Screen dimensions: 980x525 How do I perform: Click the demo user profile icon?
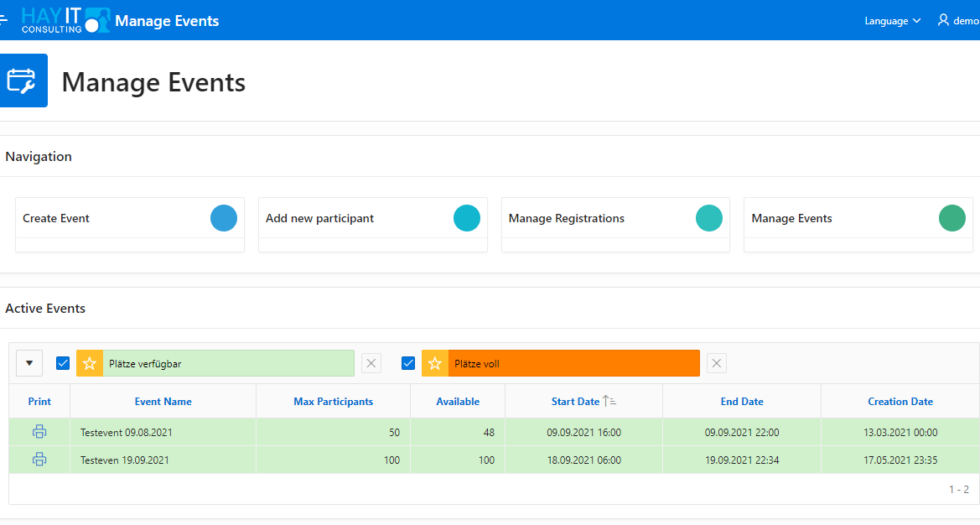point(943,20)
